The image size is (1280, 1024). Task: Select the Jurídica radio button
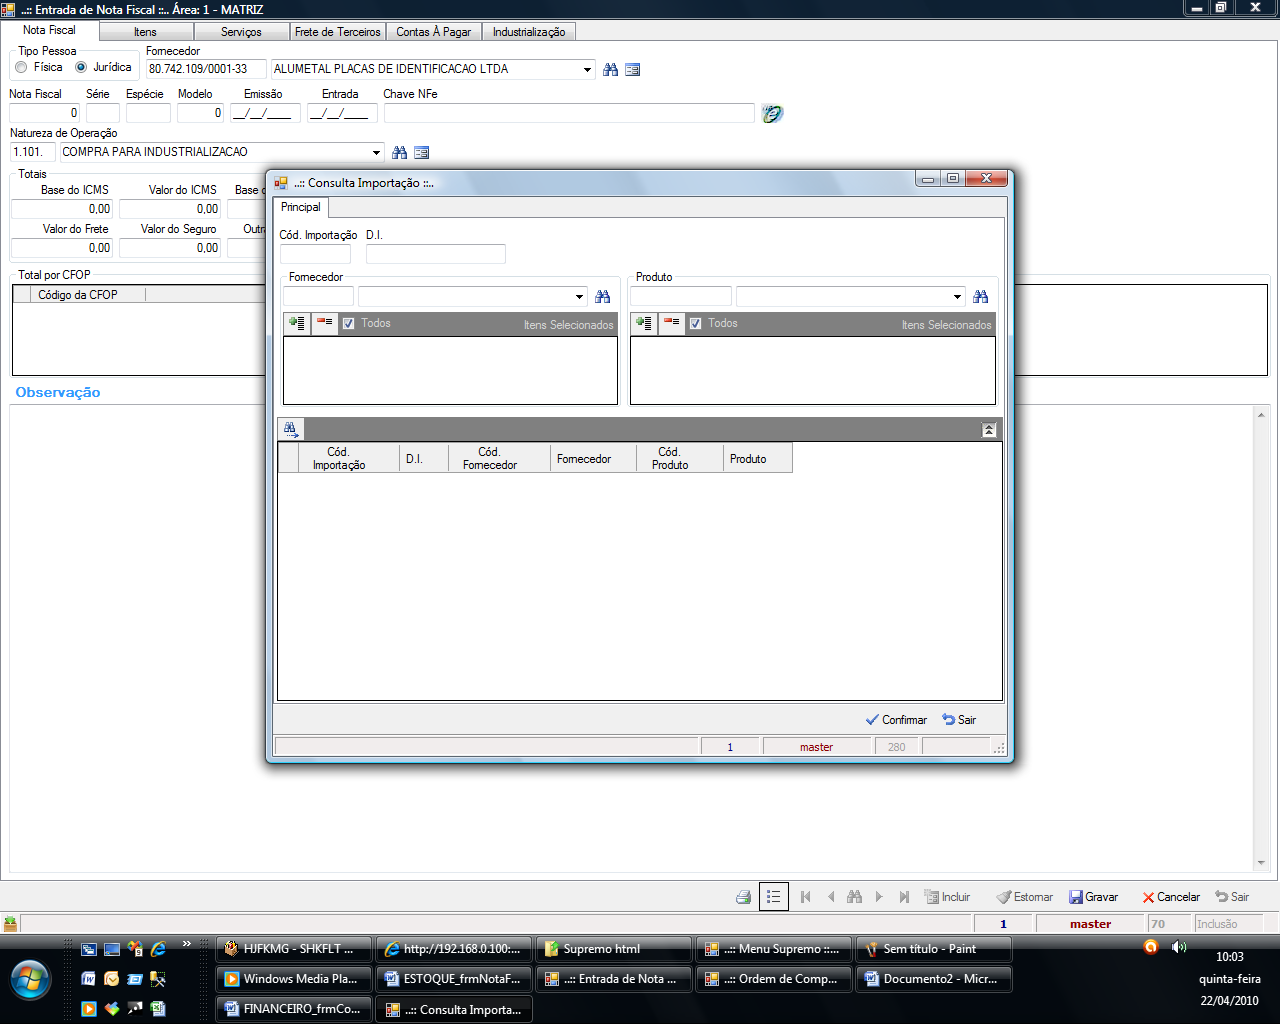(81, 68)
